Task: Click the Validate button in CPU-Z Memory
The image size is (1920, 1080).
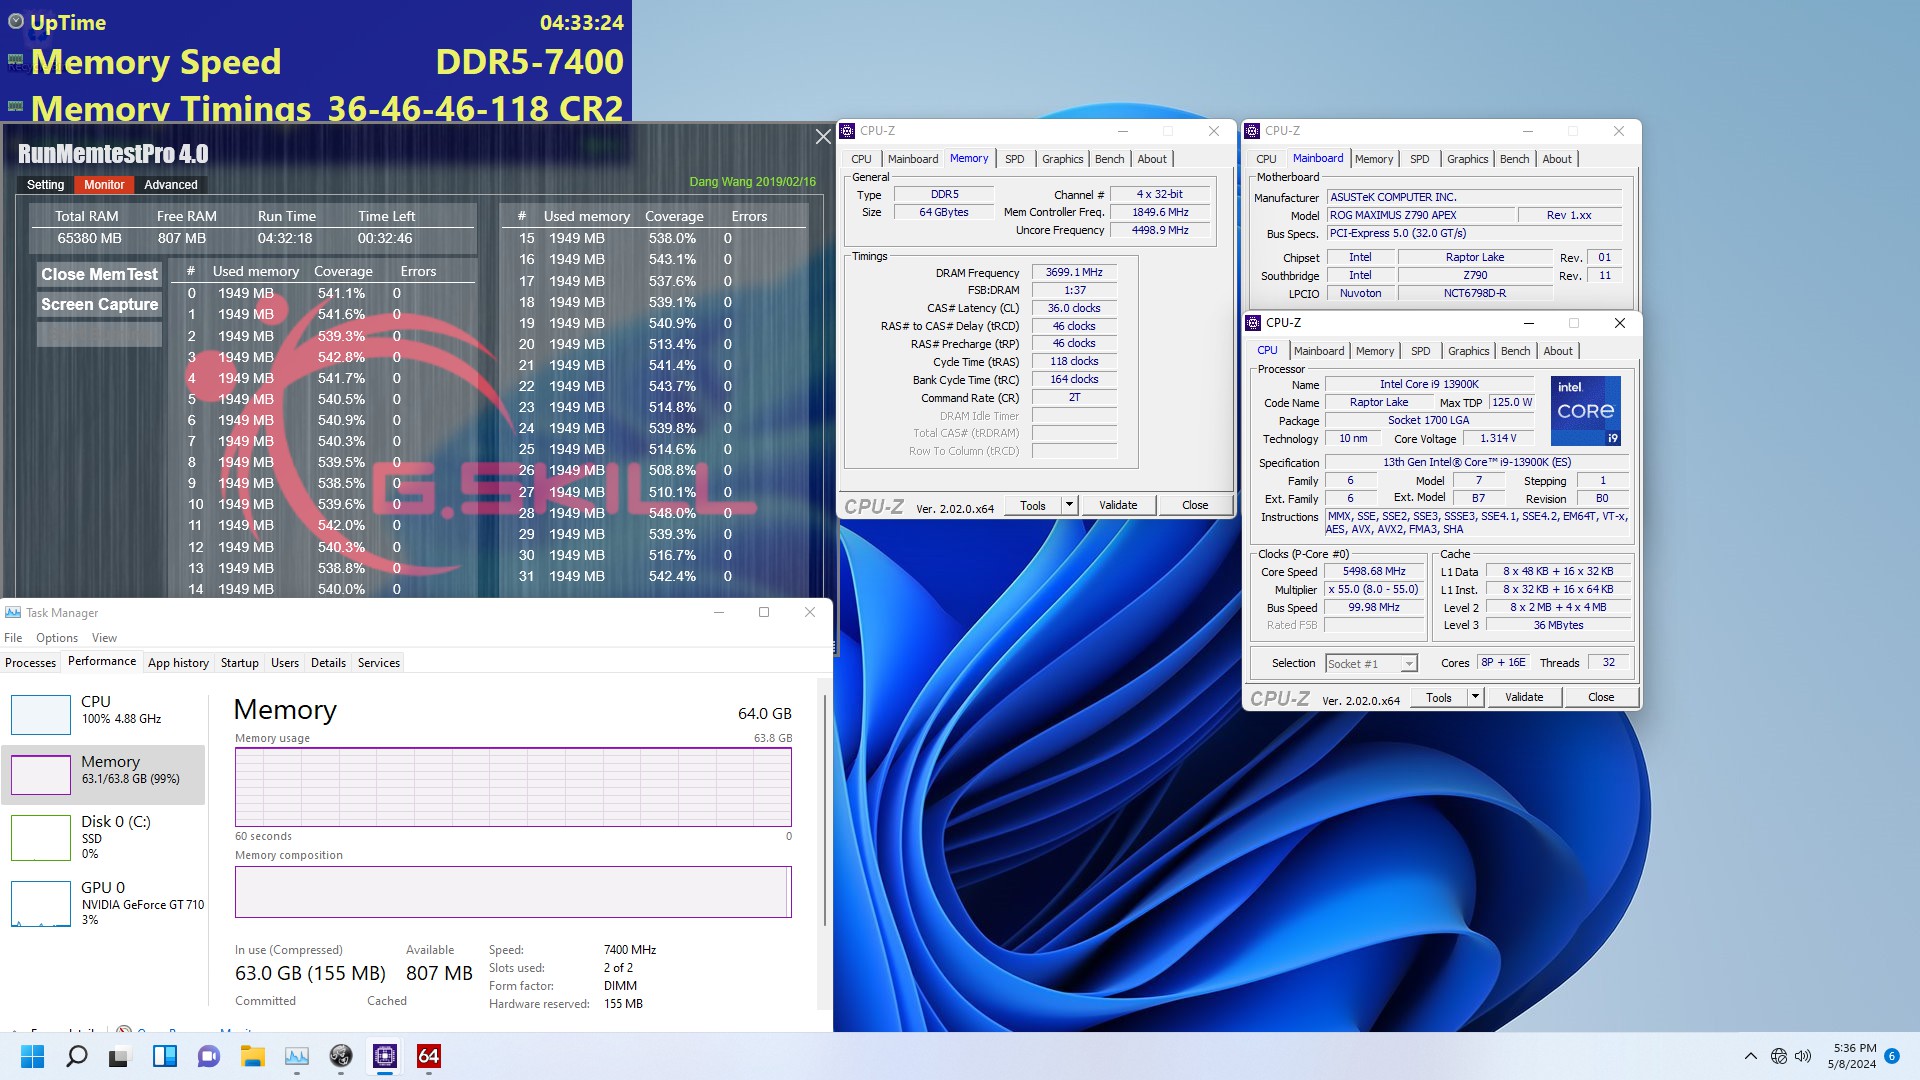Action: 1116,505
